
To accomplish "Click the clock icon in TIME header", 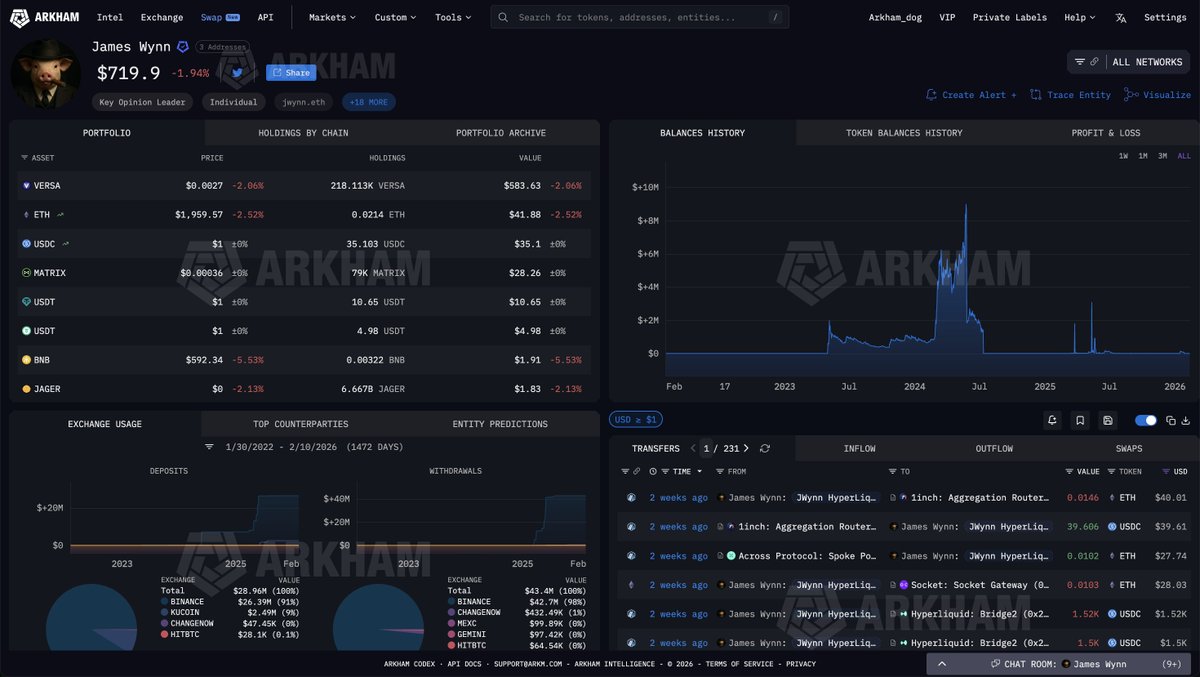I will tap(653, 471).
